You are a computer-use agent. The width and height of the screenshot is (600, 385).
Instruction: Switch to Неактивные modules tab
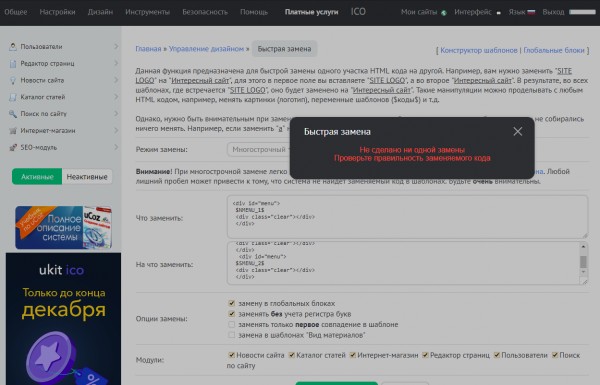(x=87, y=176)
